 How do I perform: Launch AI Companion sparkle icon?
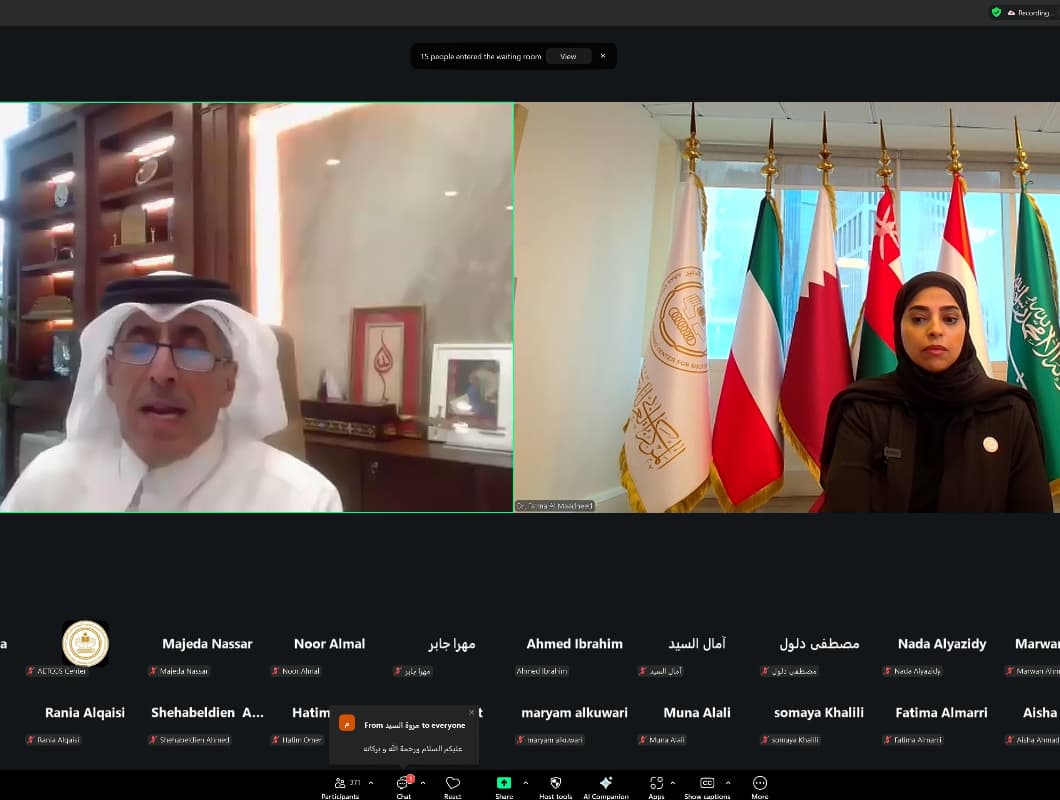(x=606, y=783)
